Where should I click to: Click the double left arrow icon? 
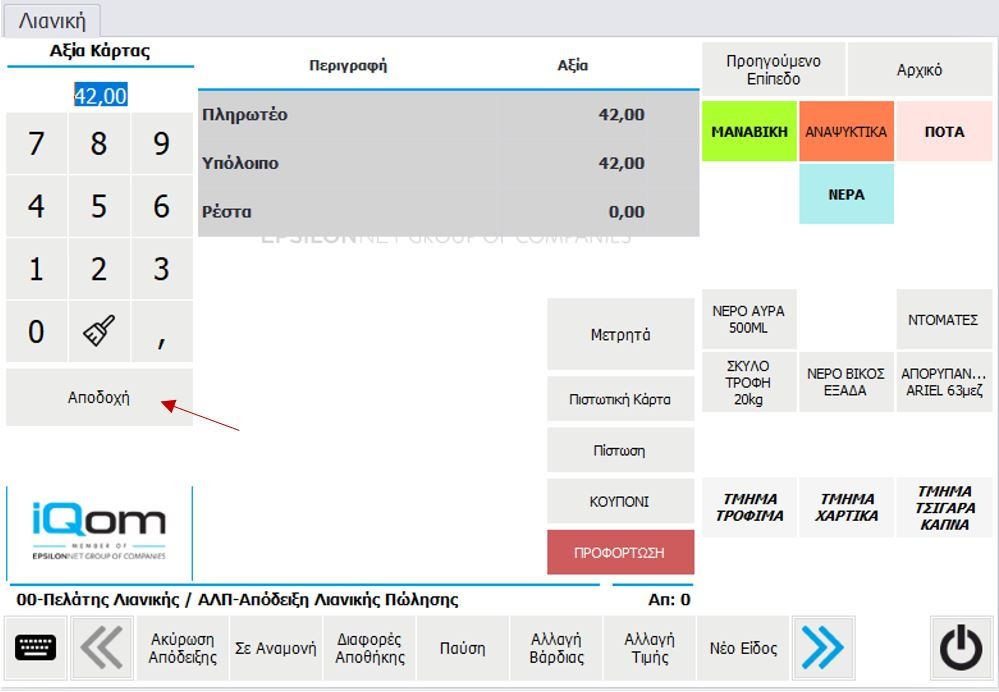(101, 648)
